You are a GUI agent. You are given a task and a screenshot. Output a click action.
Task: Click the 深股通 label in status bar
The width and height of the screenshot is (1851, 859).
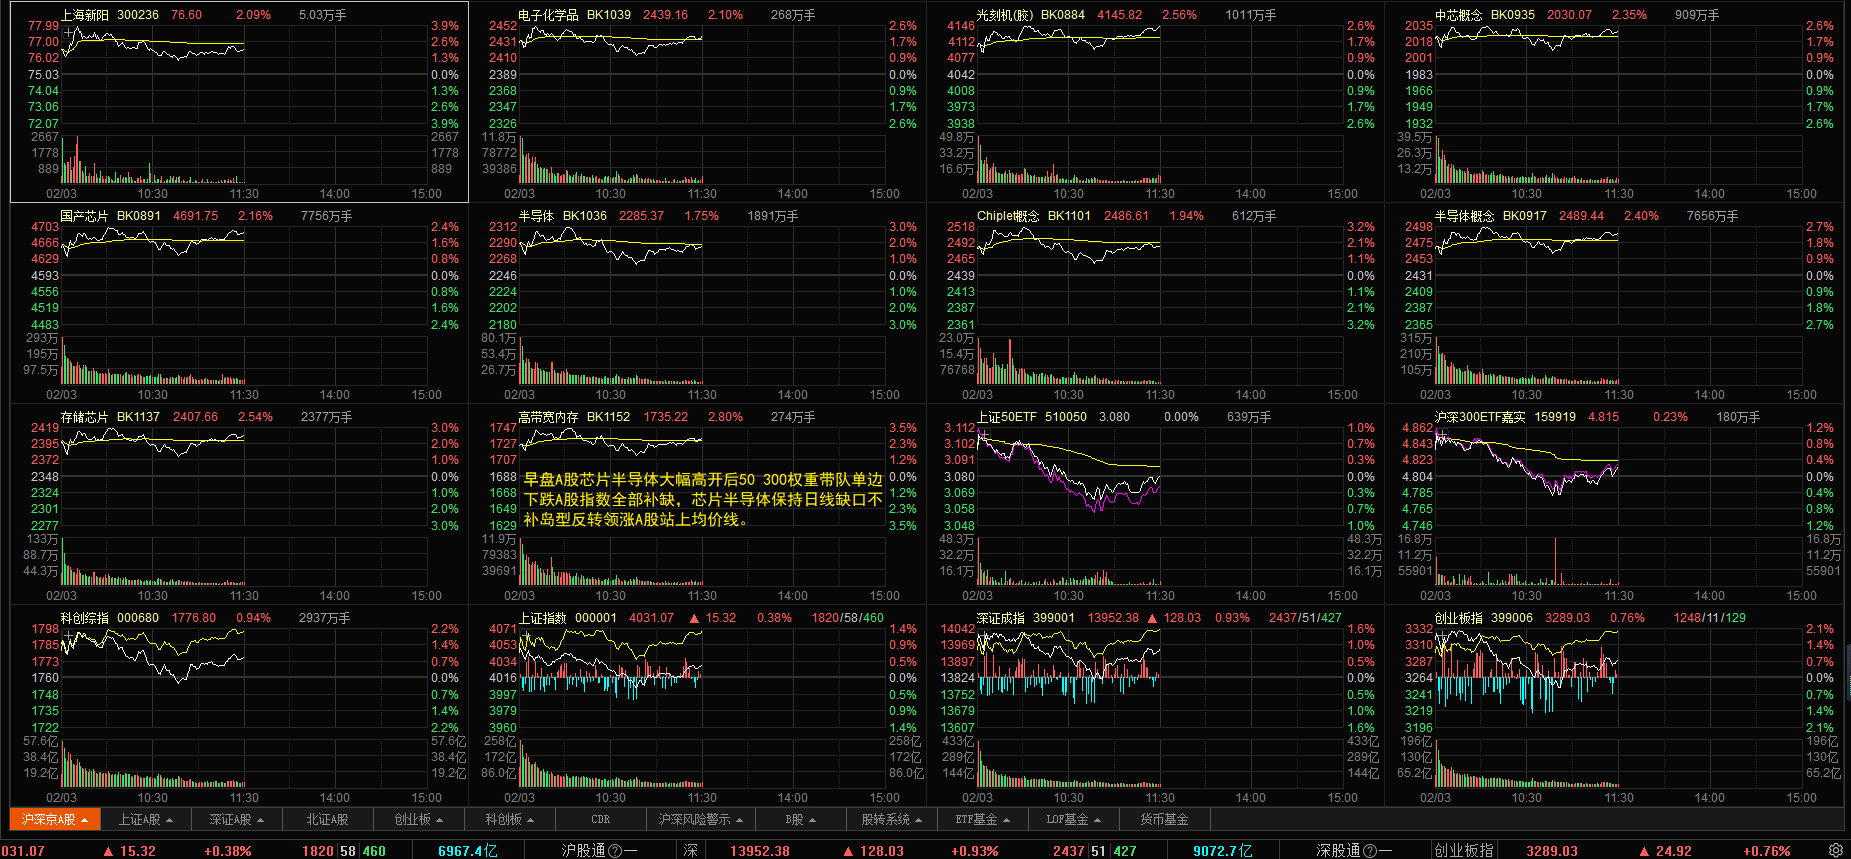[1339, 851]
